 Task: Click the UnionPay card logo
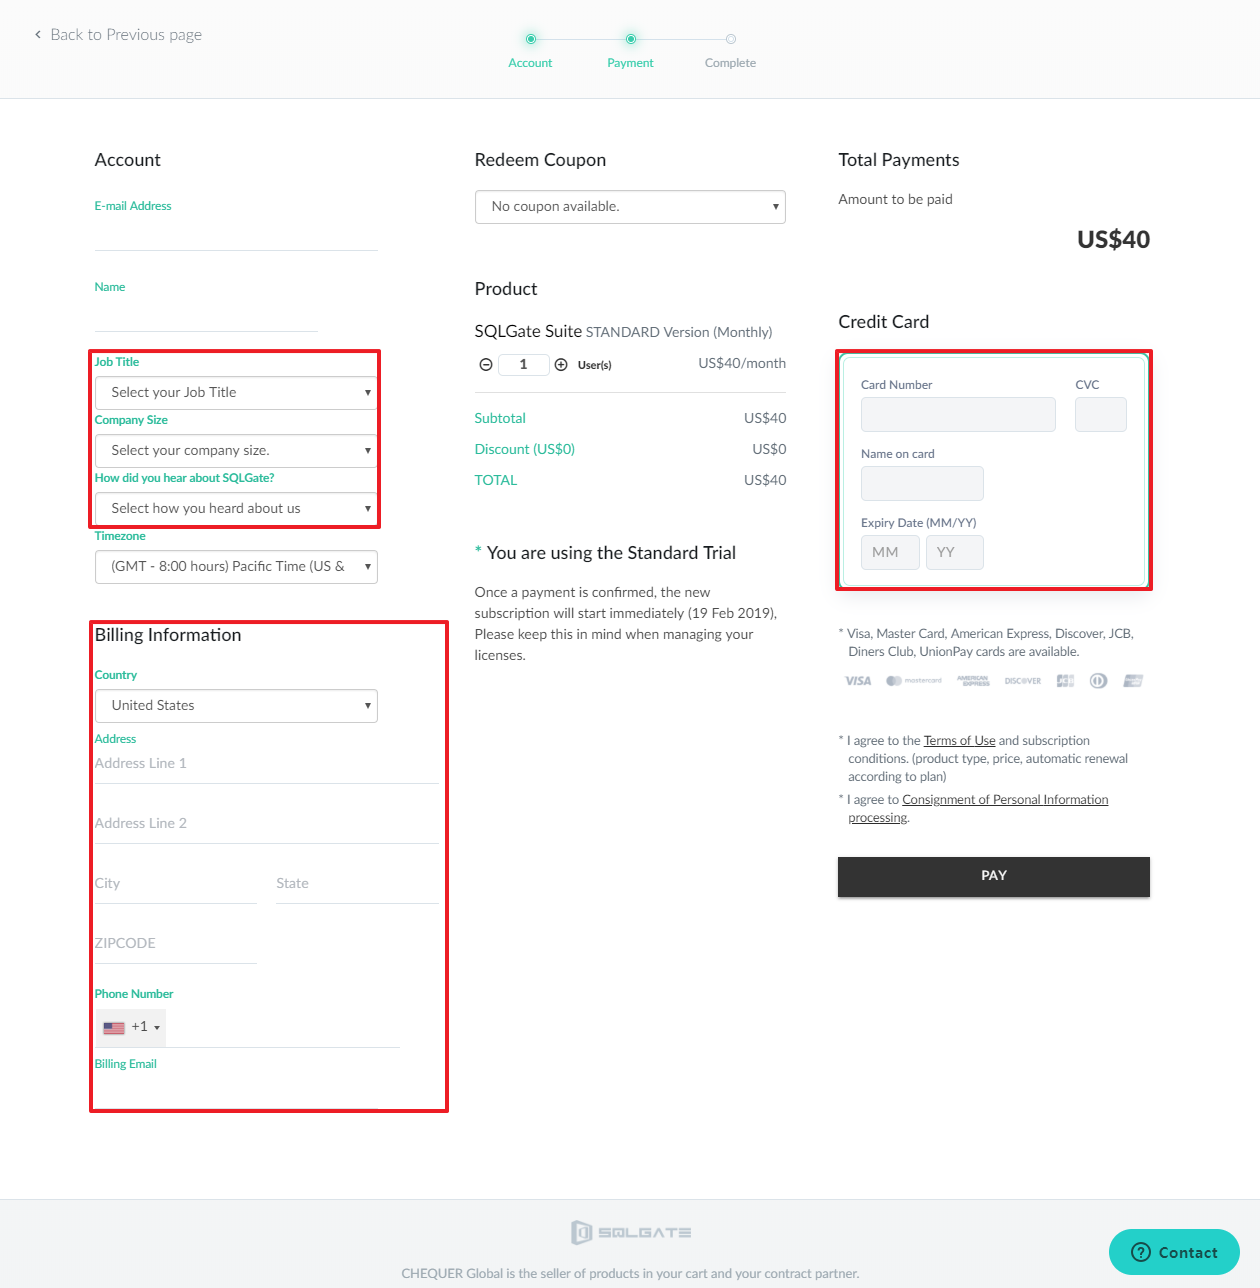[x=1133, y=681]
